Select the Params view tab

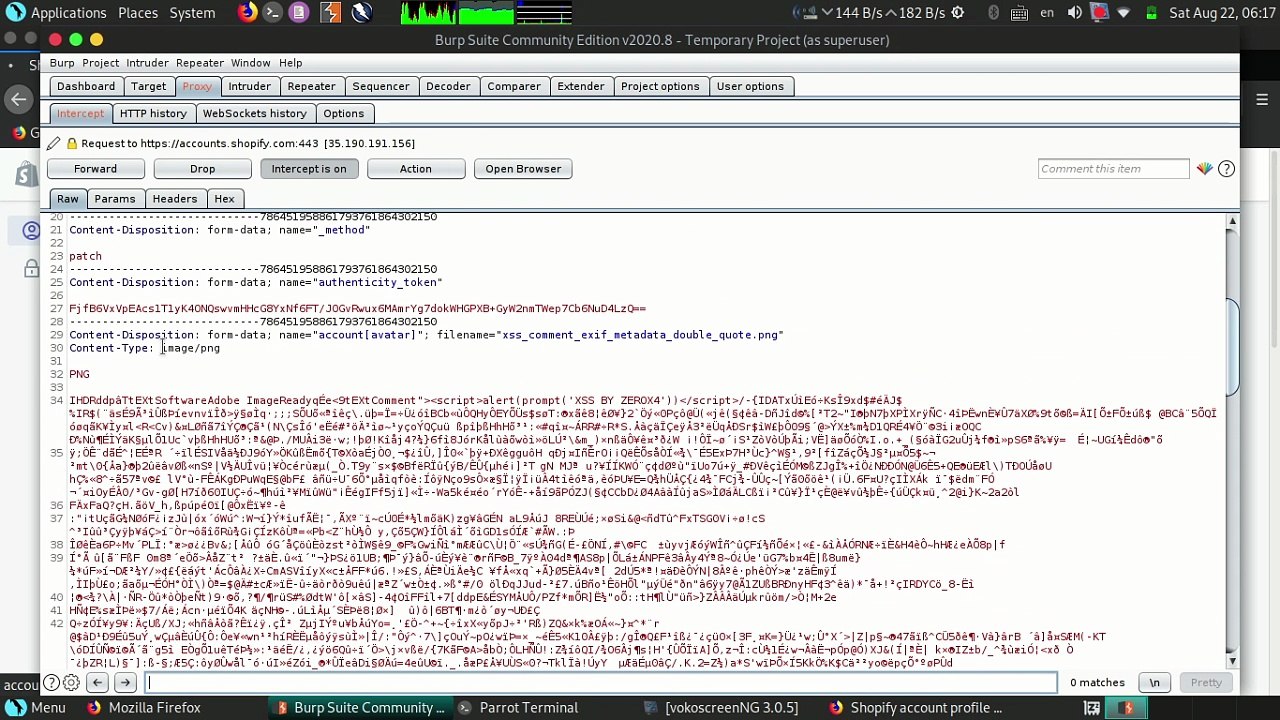115,199
